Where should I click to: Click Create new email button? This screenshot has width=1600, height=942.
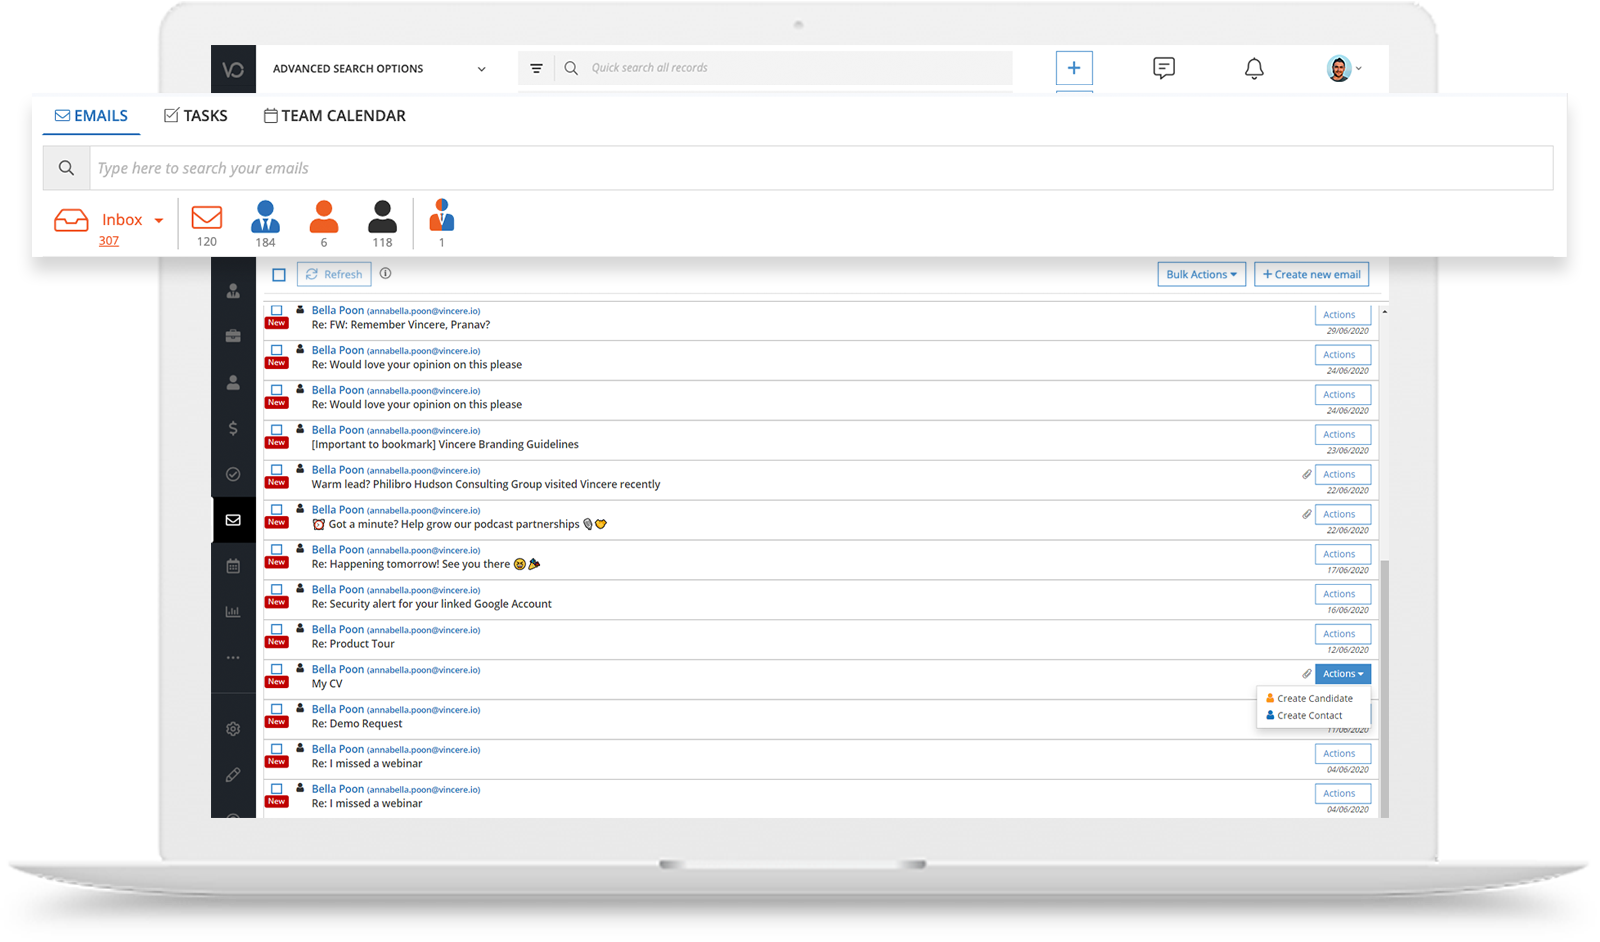click(x=1311, y=274)
